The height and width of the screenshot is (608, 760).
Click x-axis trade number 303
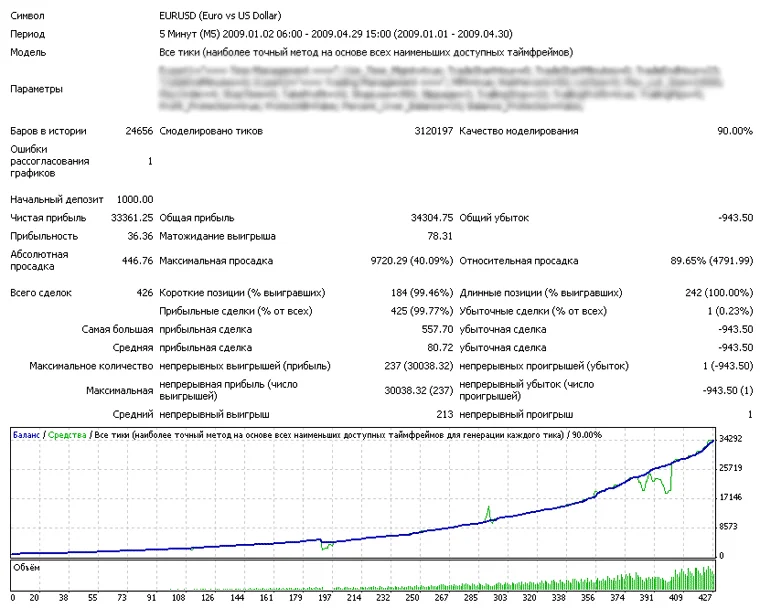point(500,597)
